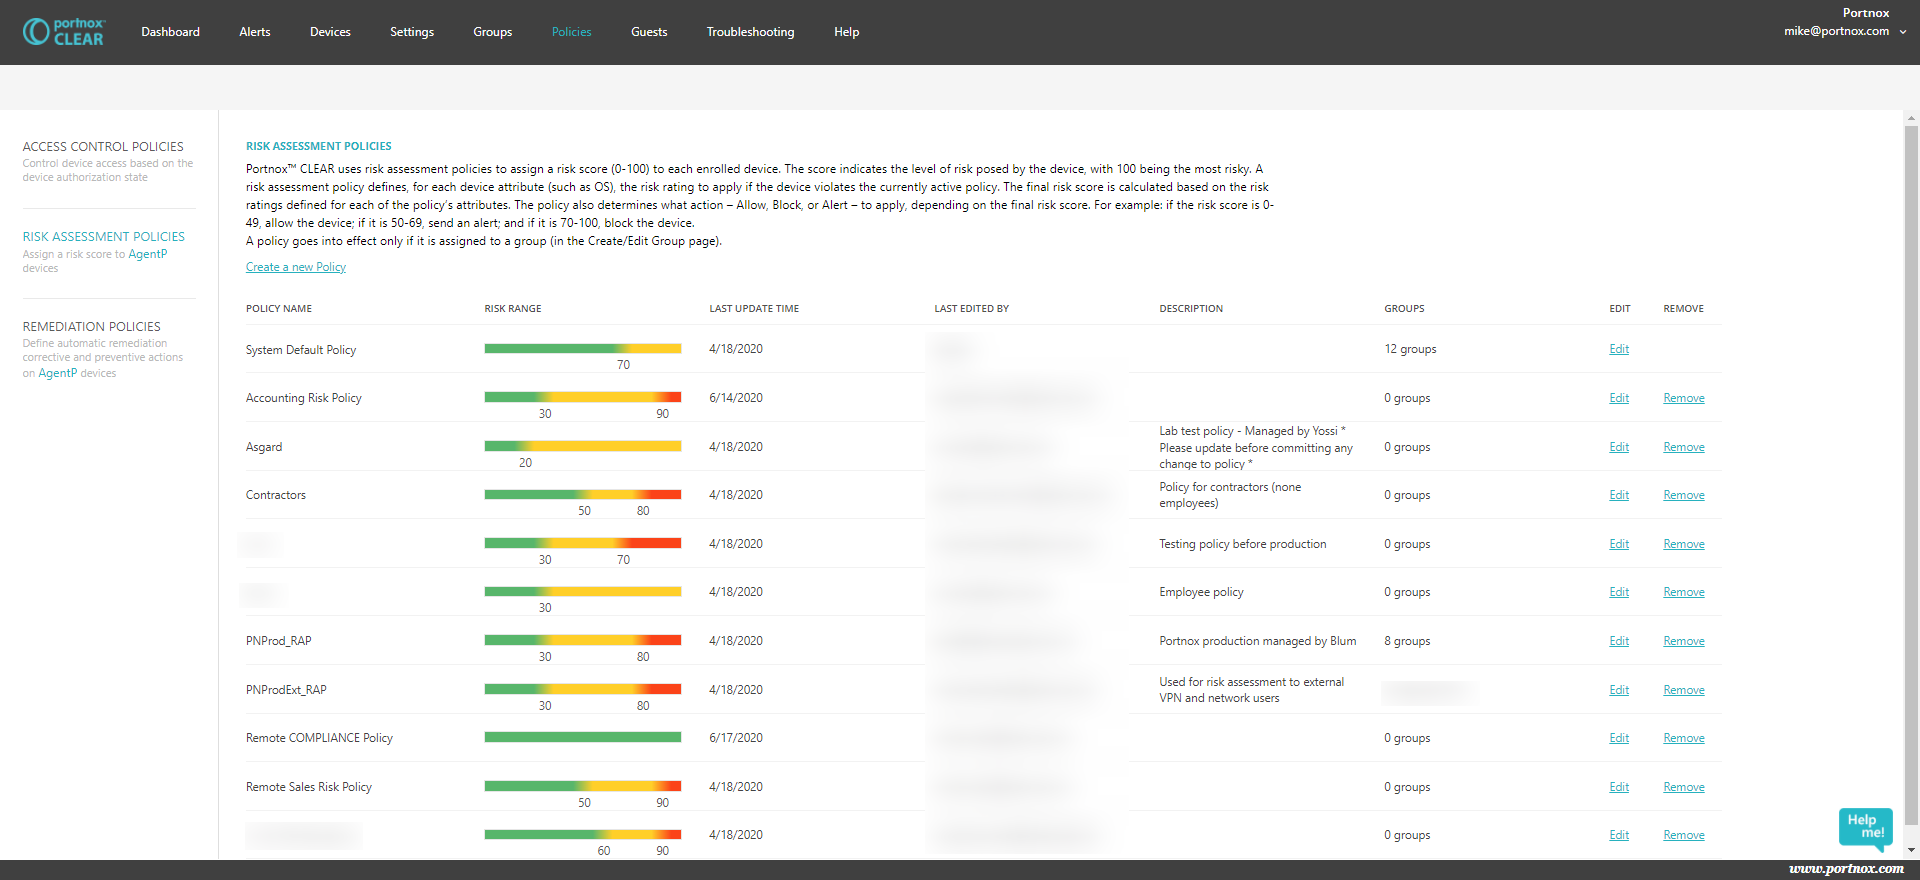Click the Contractors risk range bar
Viewport: 1920px width, 880px height.
pyautogui.click(x=583, y=494)
